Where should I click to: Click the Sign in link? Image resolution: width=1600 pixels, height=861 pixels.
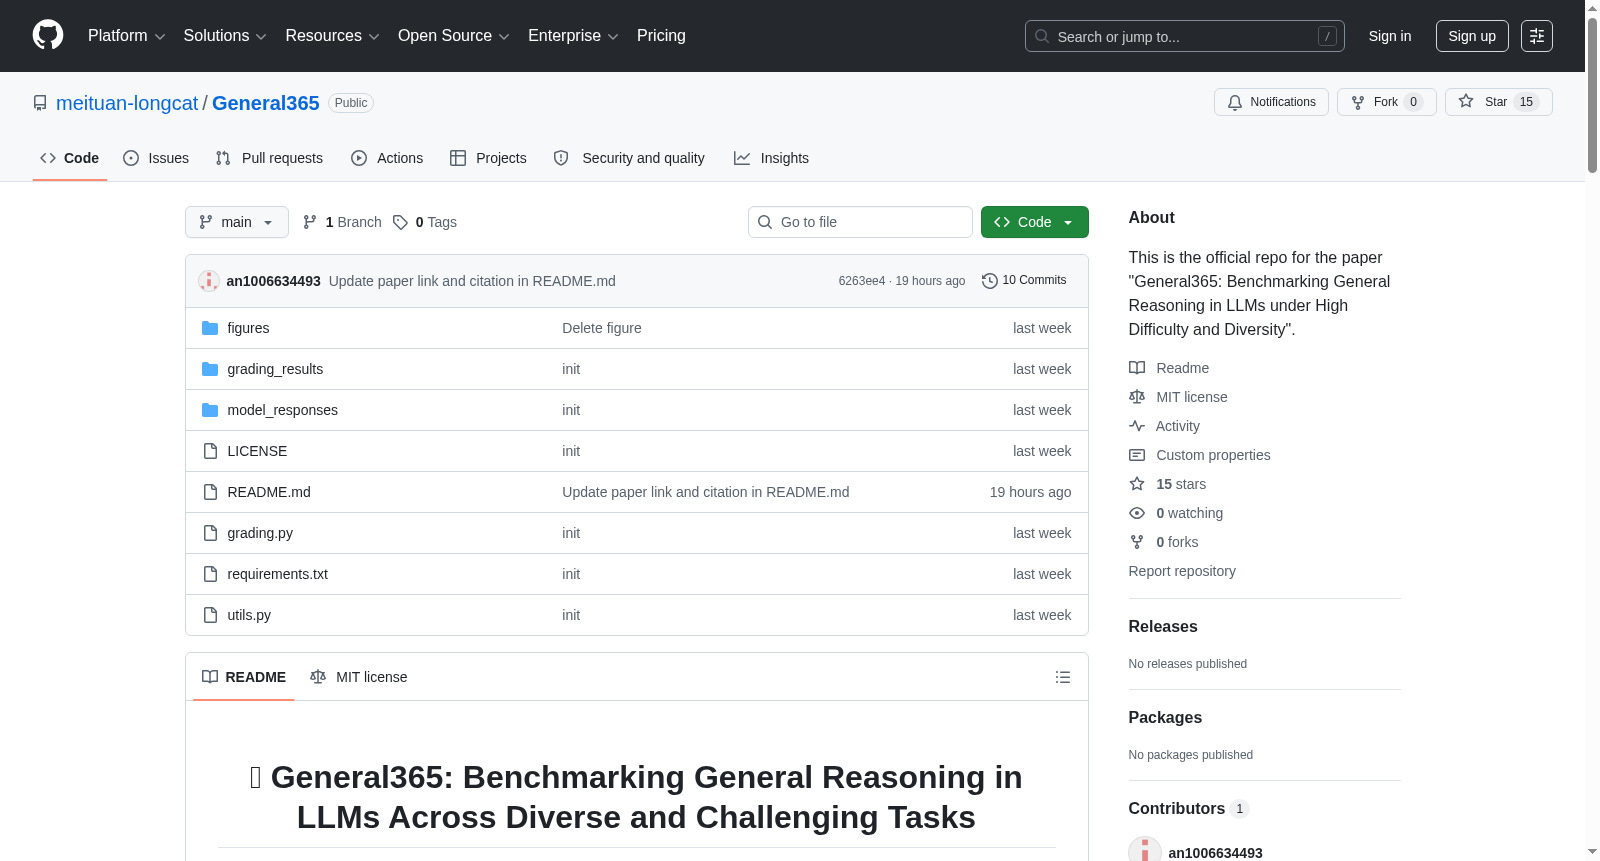click(x=1390, y=36)
